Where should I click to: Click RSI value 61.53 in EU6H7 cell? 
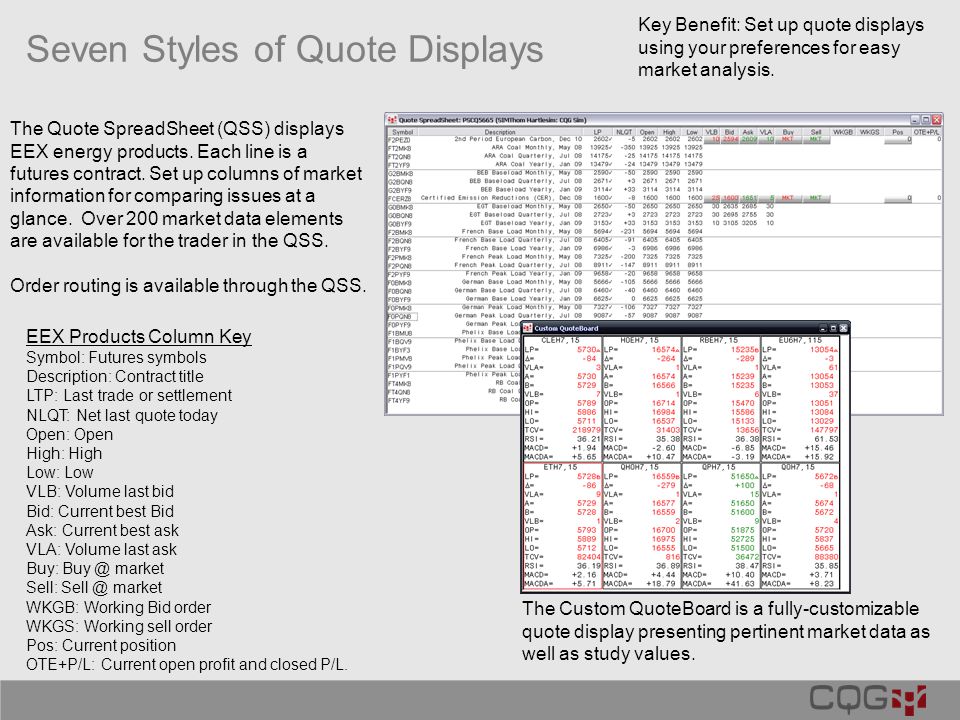(825, 439)
